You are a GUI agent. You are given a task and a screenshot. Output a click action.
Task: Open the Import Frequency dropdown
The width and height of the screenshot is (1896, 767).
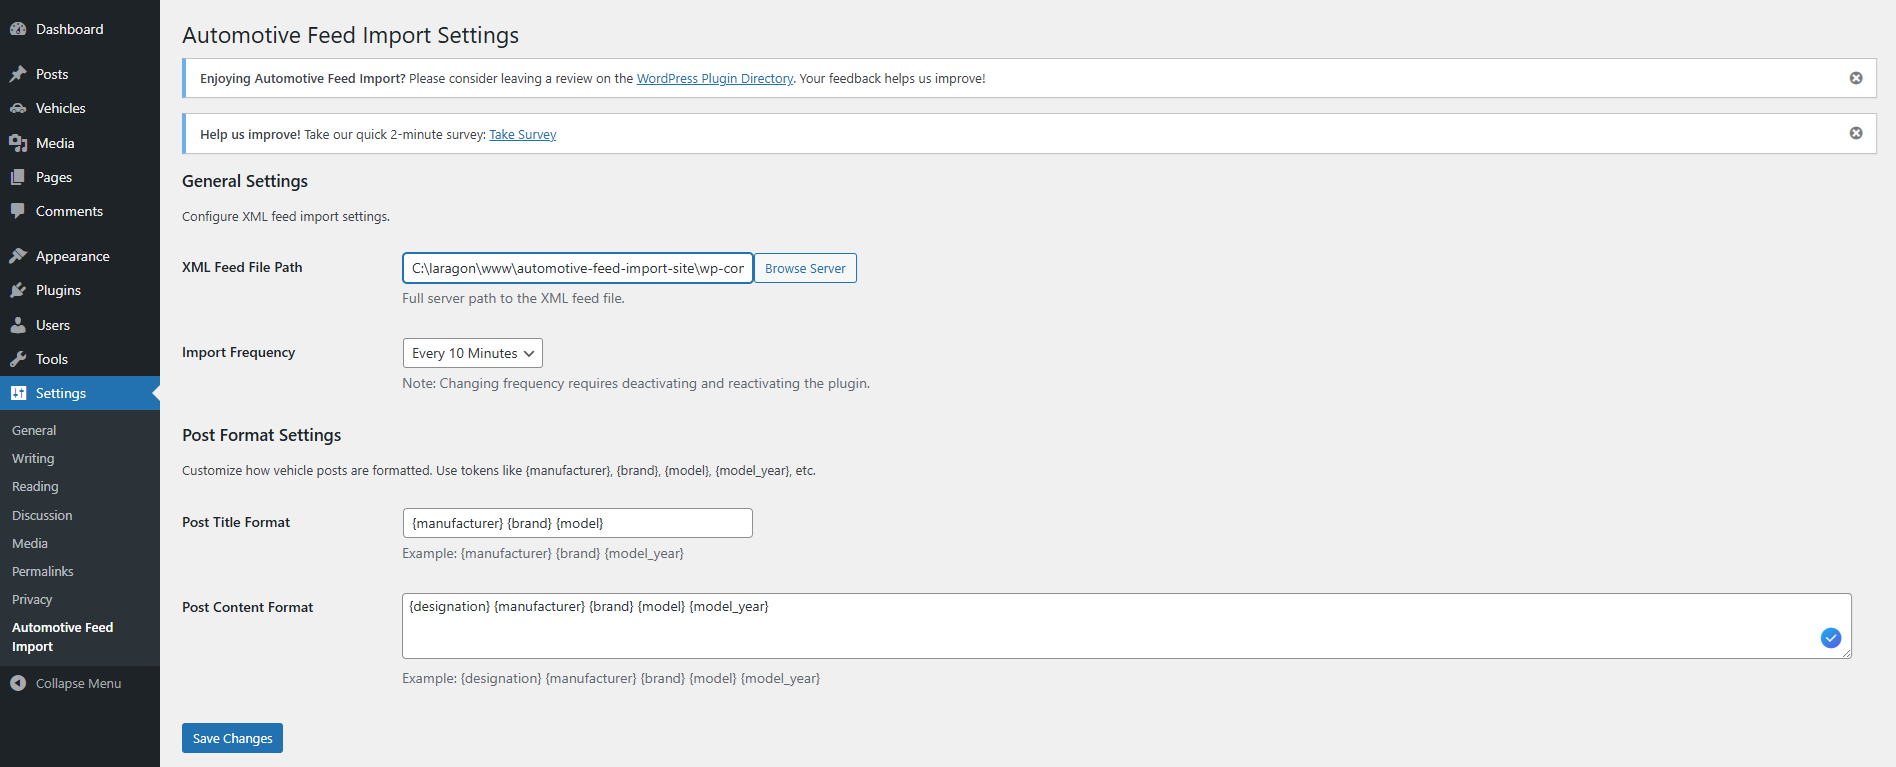click(x=472, y=353)
